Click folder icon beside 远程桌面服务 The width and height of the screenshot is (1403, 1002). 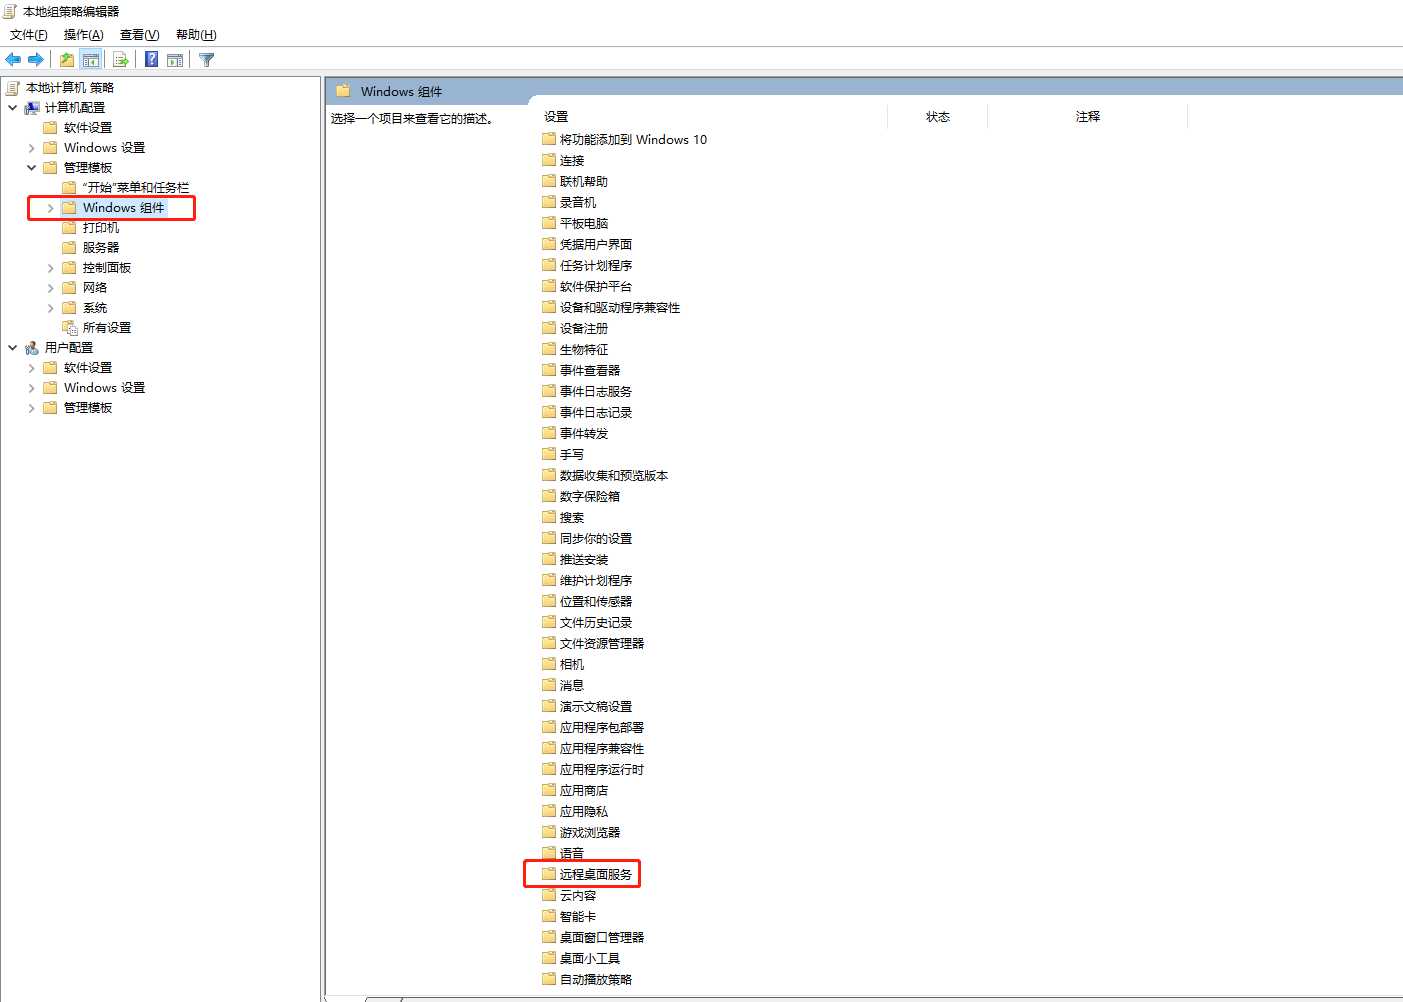[549, 874]
